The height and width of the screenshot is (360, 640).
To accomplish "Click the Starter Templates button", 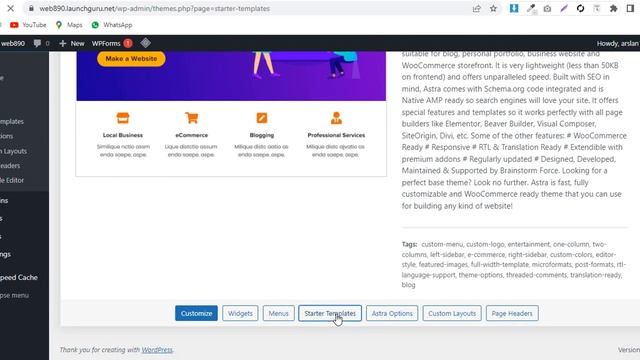I will coord(330,313).
